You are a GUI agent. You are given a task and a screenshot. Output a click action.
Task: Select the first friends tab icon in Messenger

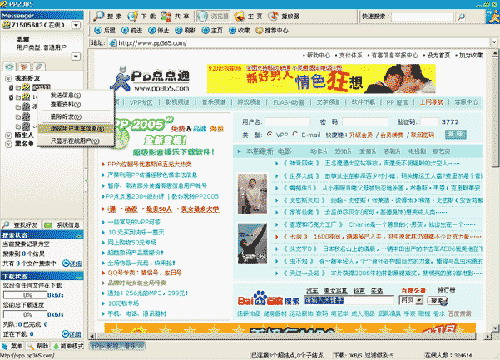click(x=10, y=67)
